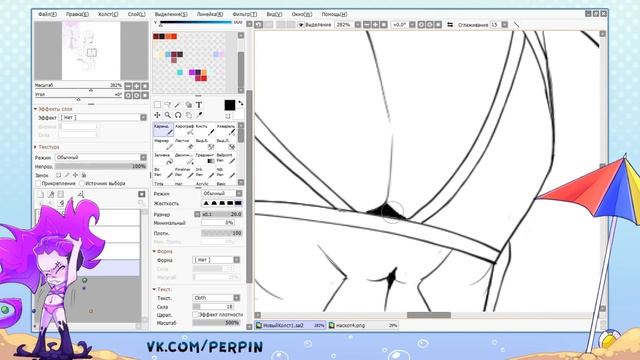Screen dimensions: 640x360
Task: Expand the Текстура section
Action: coord(36,147)
